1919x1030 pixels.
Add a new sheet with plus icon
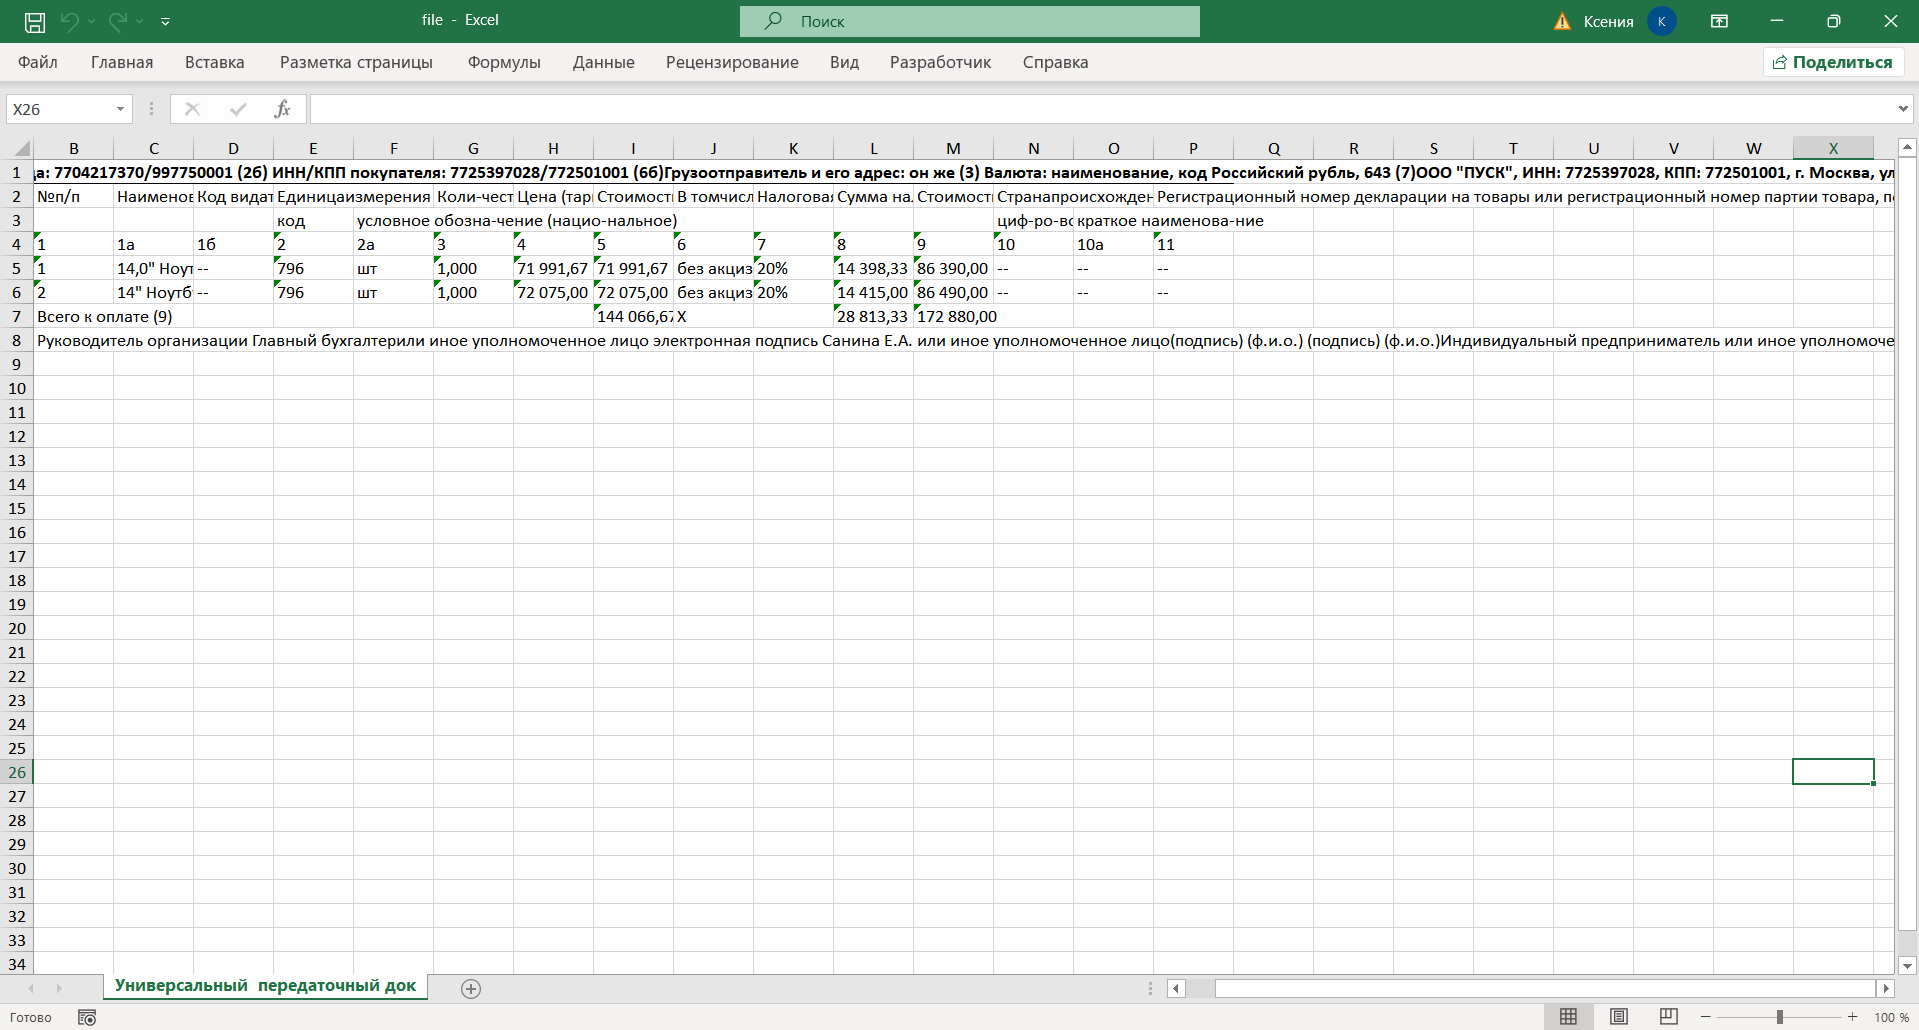(x=471, y=989)
